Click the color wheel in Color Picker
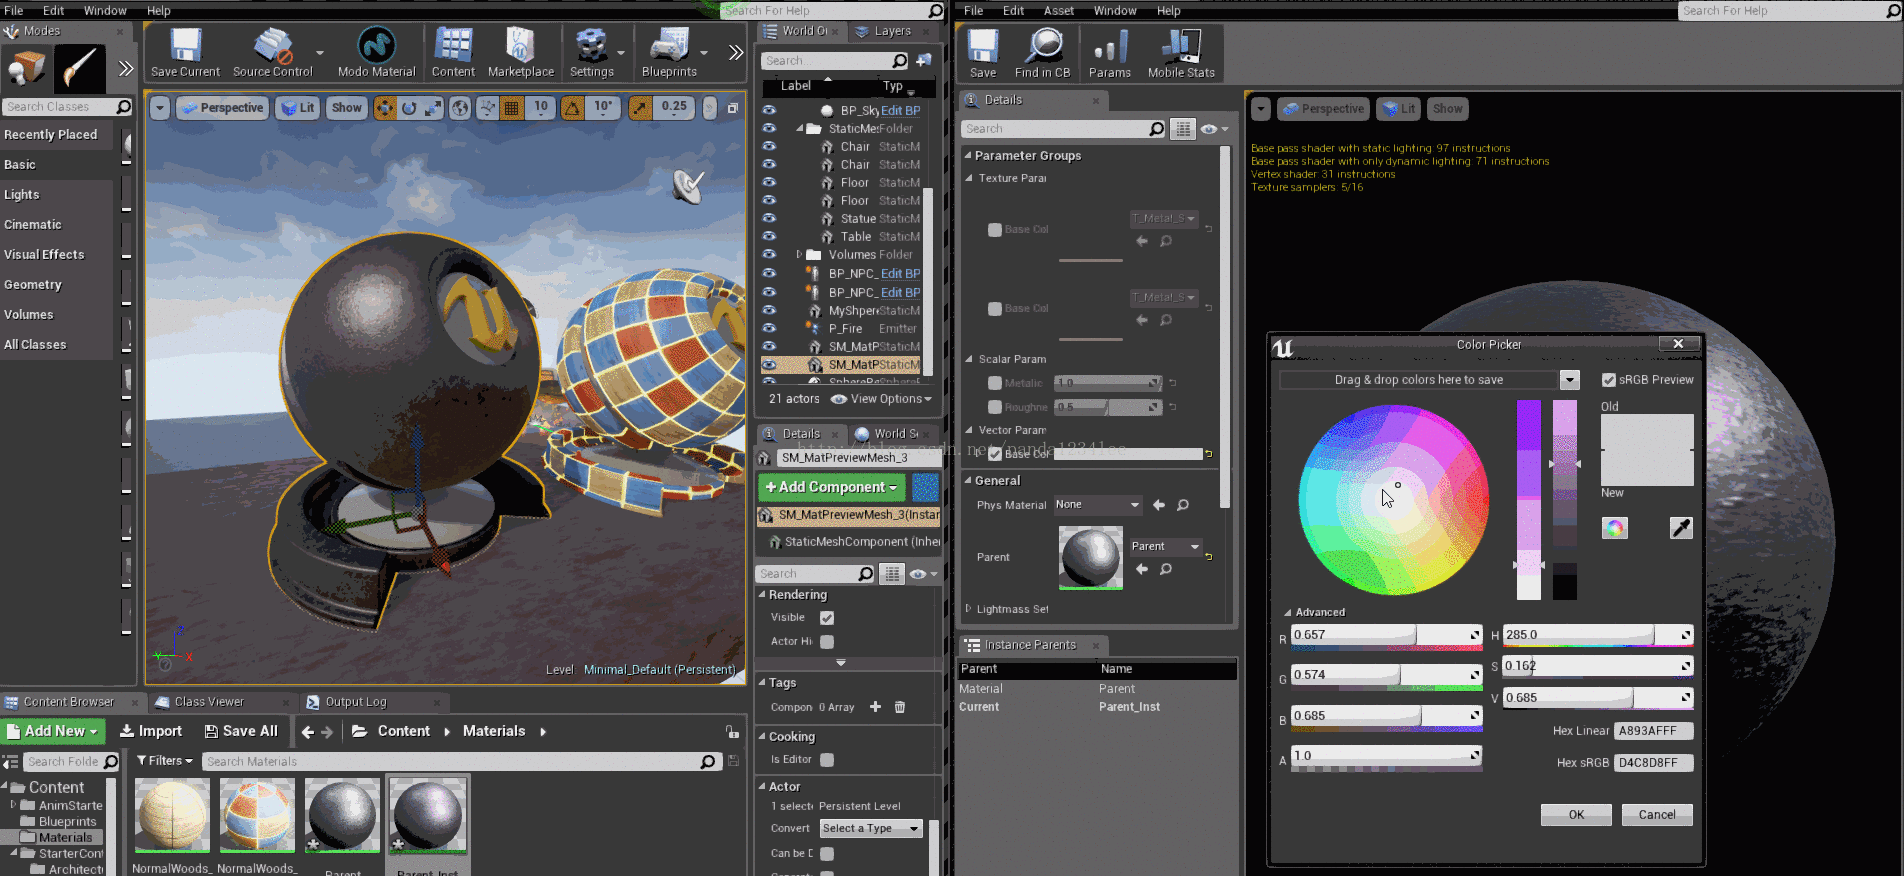This screenshot has height=876, width=1904. point(1393,499)
